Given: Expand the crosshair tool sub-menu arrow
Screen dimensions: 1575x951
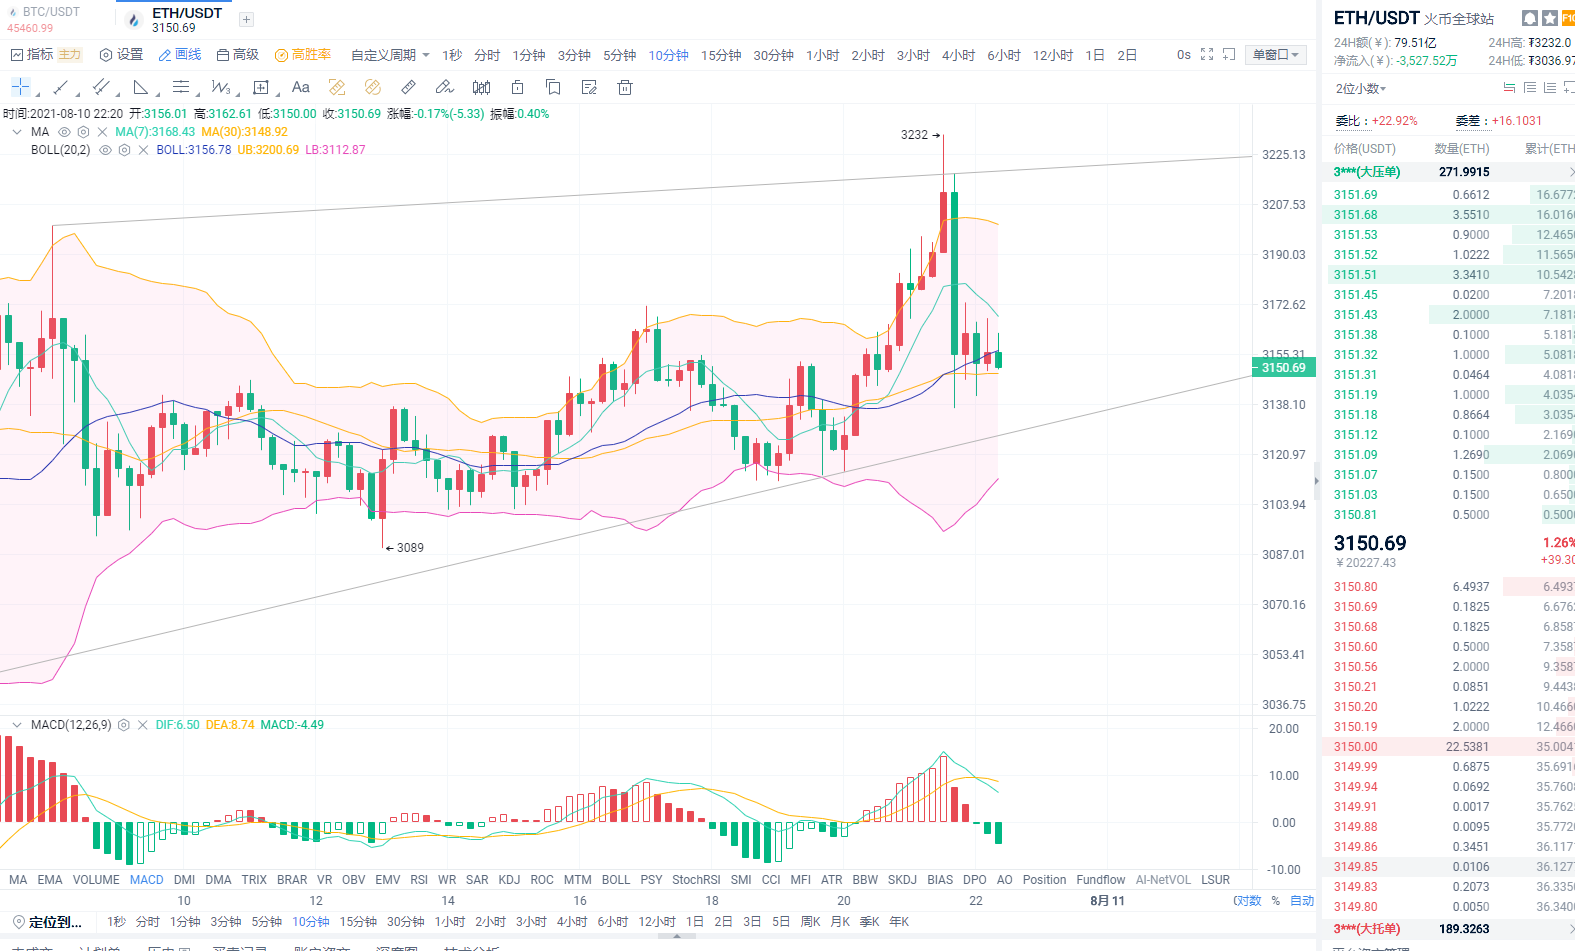Looking at the screenshot, I should point(37,94).
